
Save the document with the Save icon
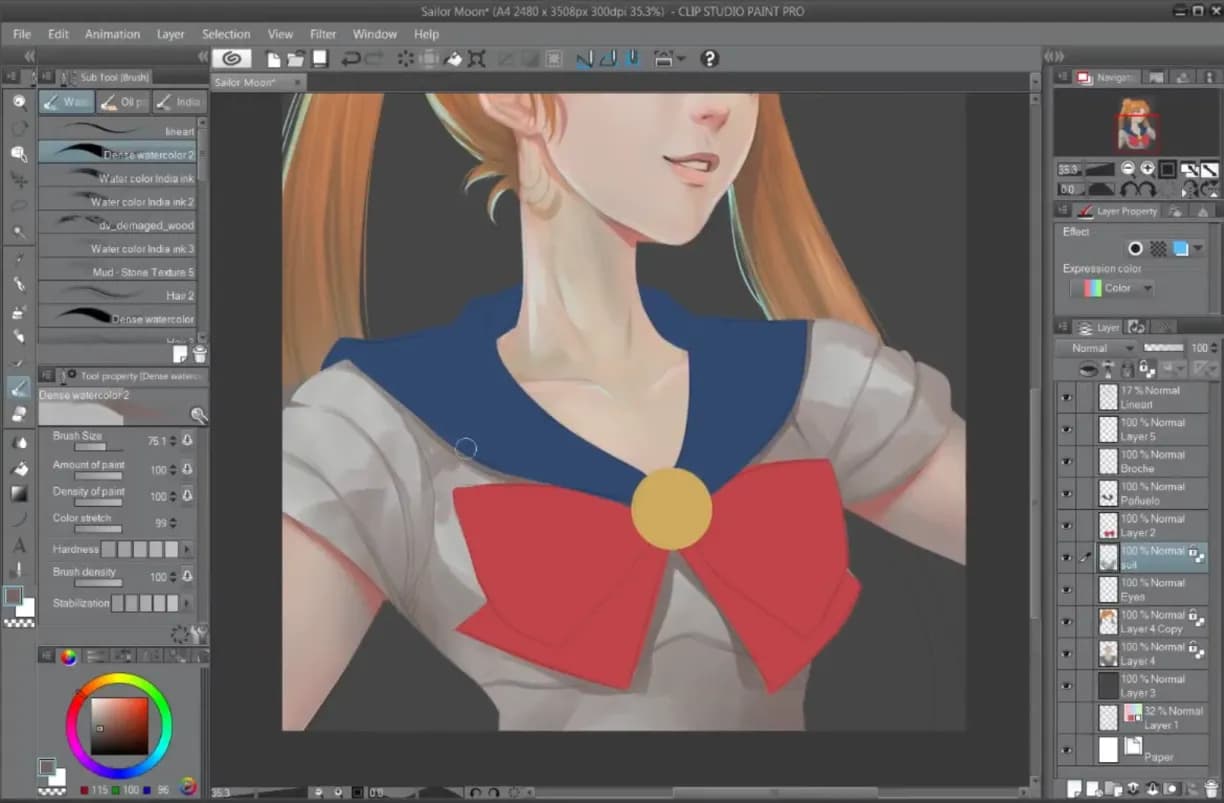tap(320, 59)
